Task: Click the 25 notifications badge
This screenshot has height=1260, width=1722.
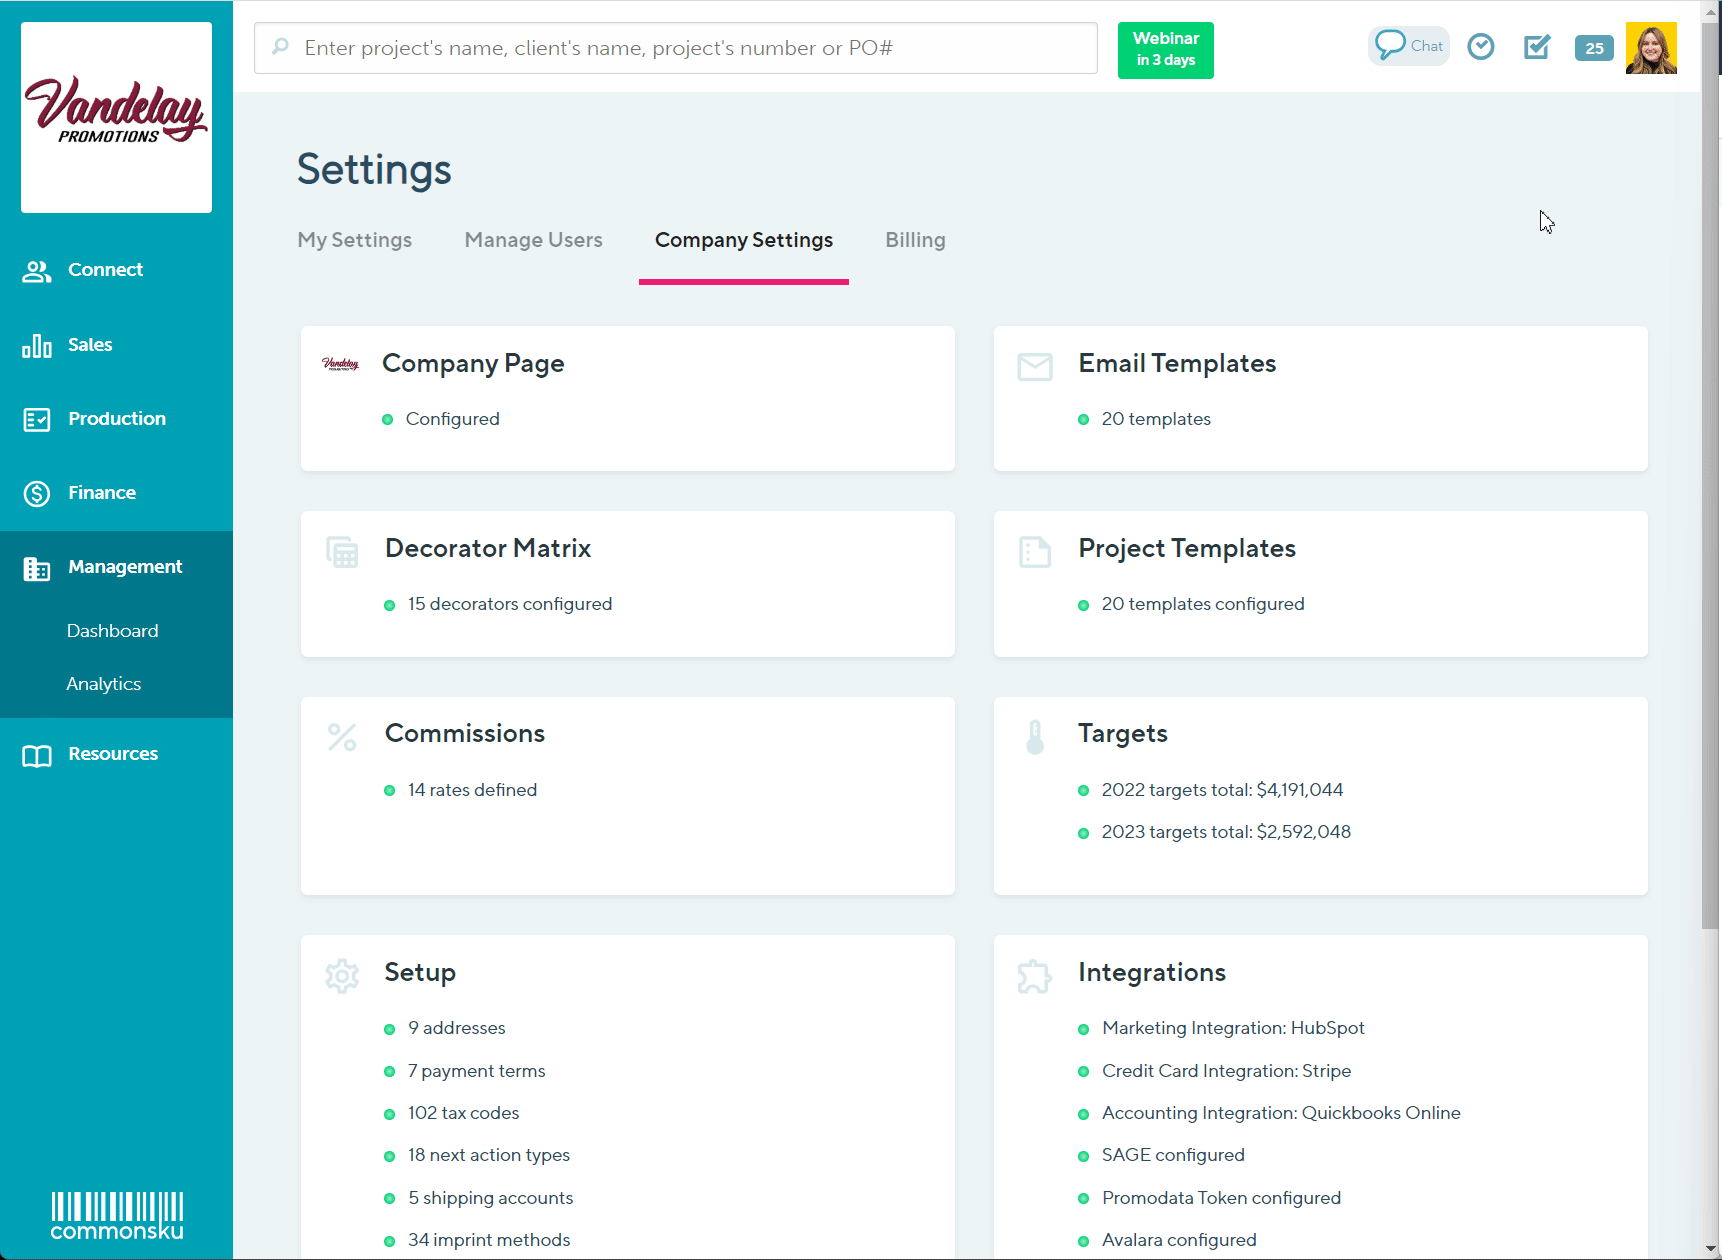Action: point(1593,48)
